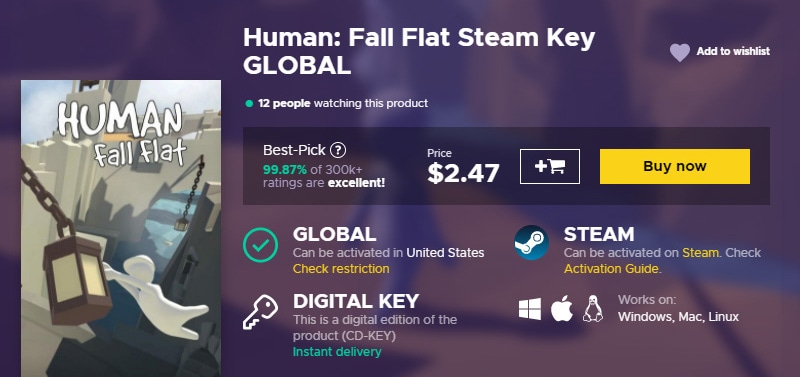Click the Linux penguin platform icon
The width and height of the screenshot is (800, 377).
click(x=593, y=309)
